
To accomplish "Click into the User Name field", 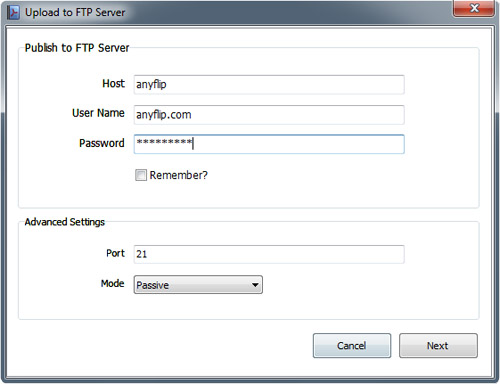I will tap(269, 115).
